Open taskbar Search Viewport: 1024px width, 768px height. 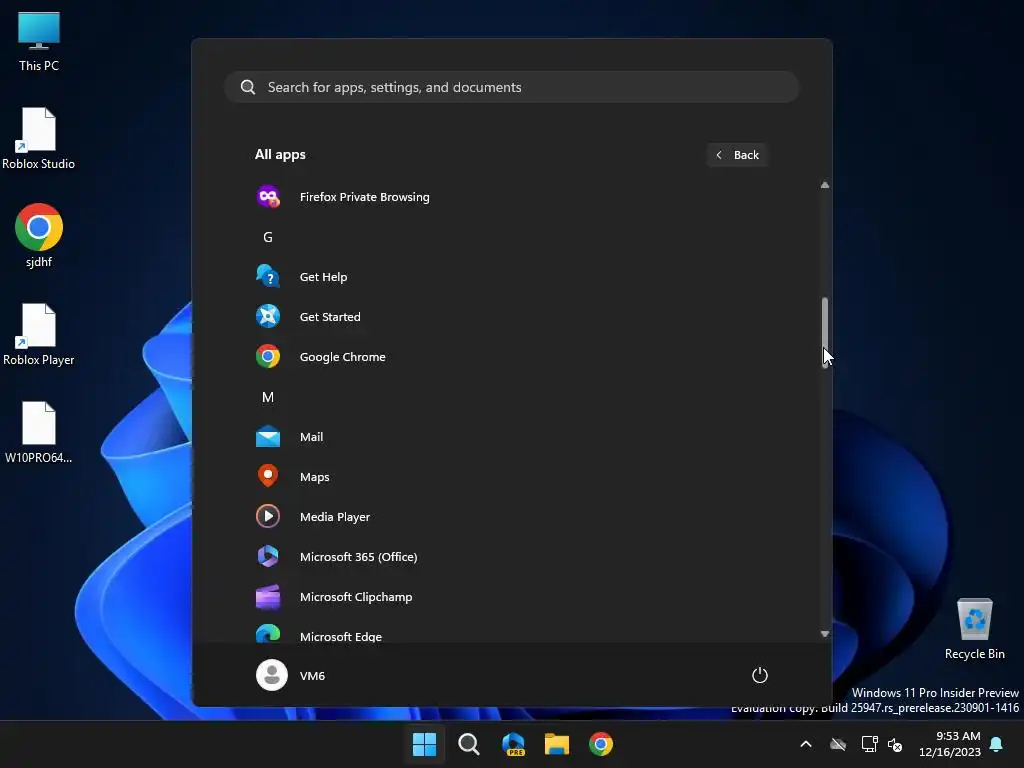pos(468,744)
